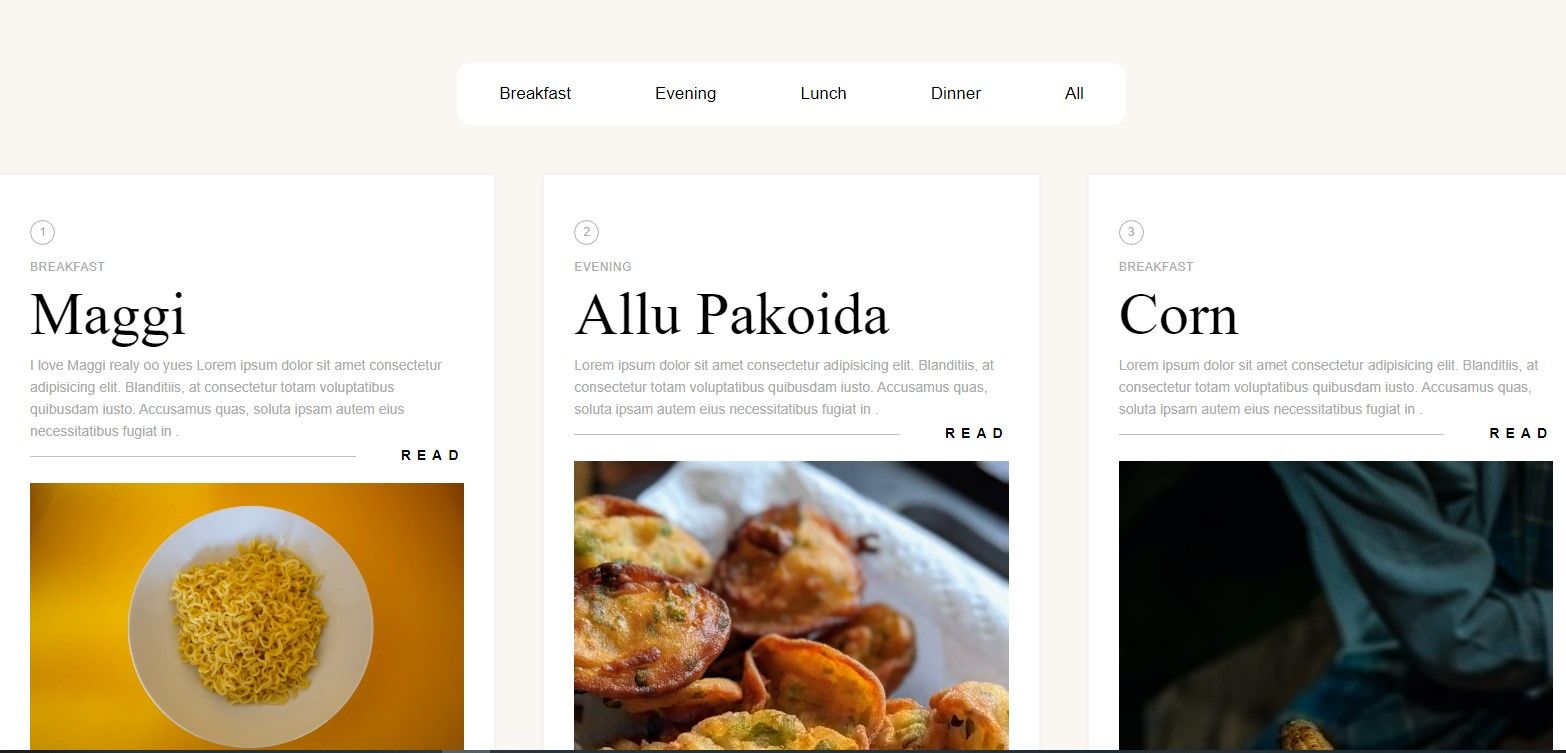Select the Breakfast filter tab
1566x753 pixels.
(535, 93)
